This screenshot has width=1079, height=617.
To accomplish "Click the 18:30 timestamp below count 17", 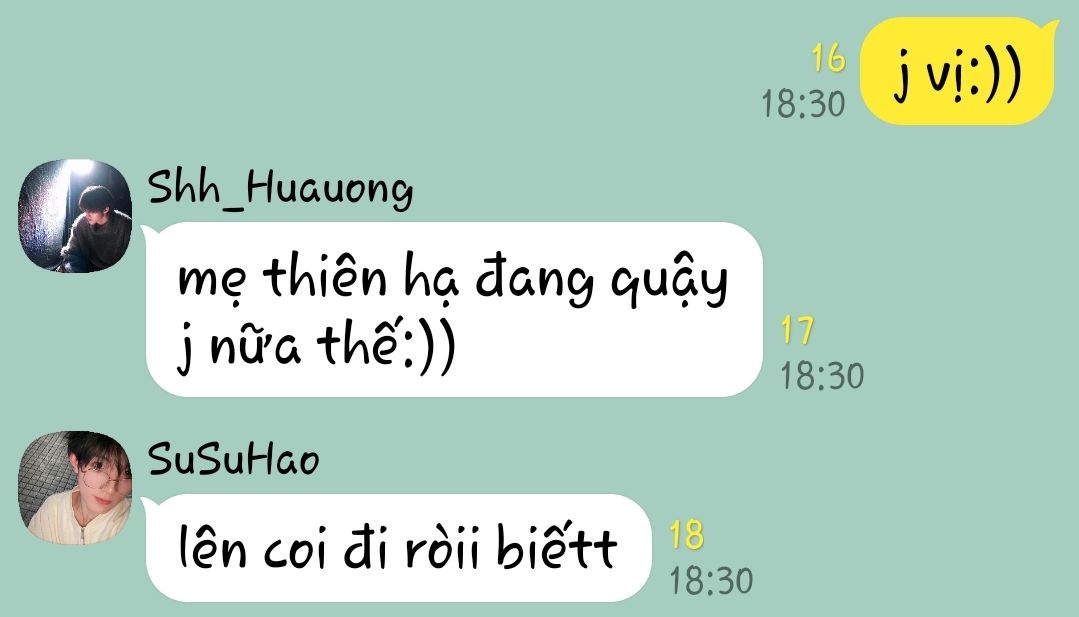I will click(x=822, y=376).
